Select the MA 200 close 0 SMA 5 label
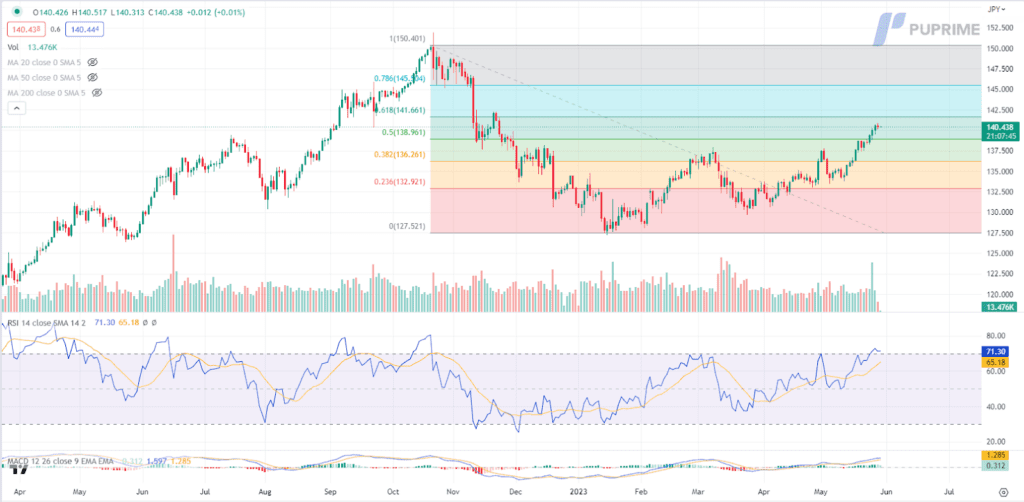The width and height of the screenshot is (1024, 502). tap(46, 93)
